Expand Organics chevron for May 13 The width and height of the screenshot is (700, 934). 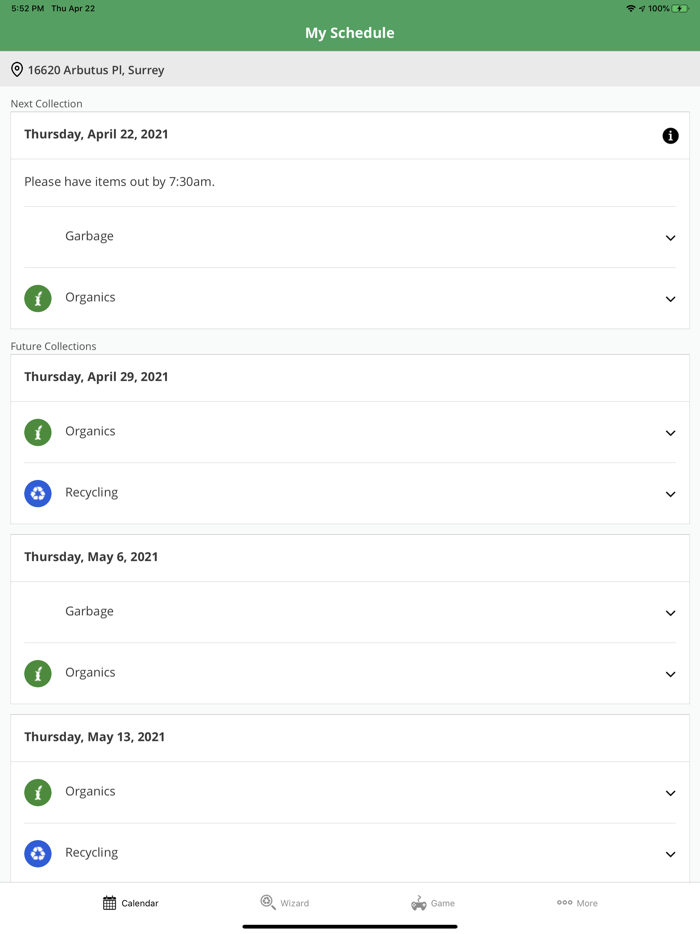pyautogui.click(x=670, y=793)
